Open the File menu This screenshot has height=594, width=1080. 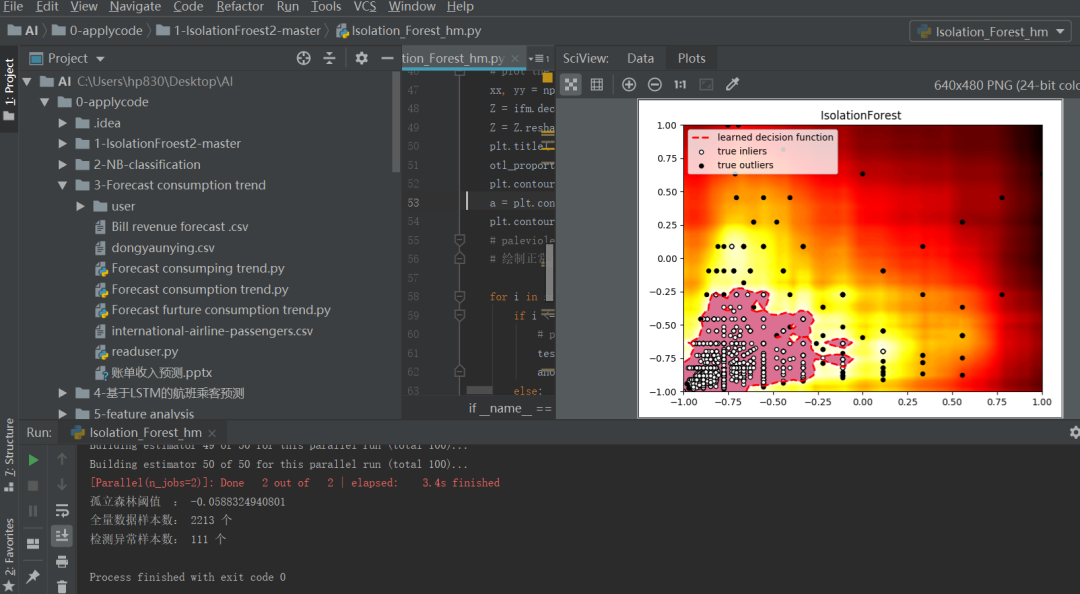(12, 6)
